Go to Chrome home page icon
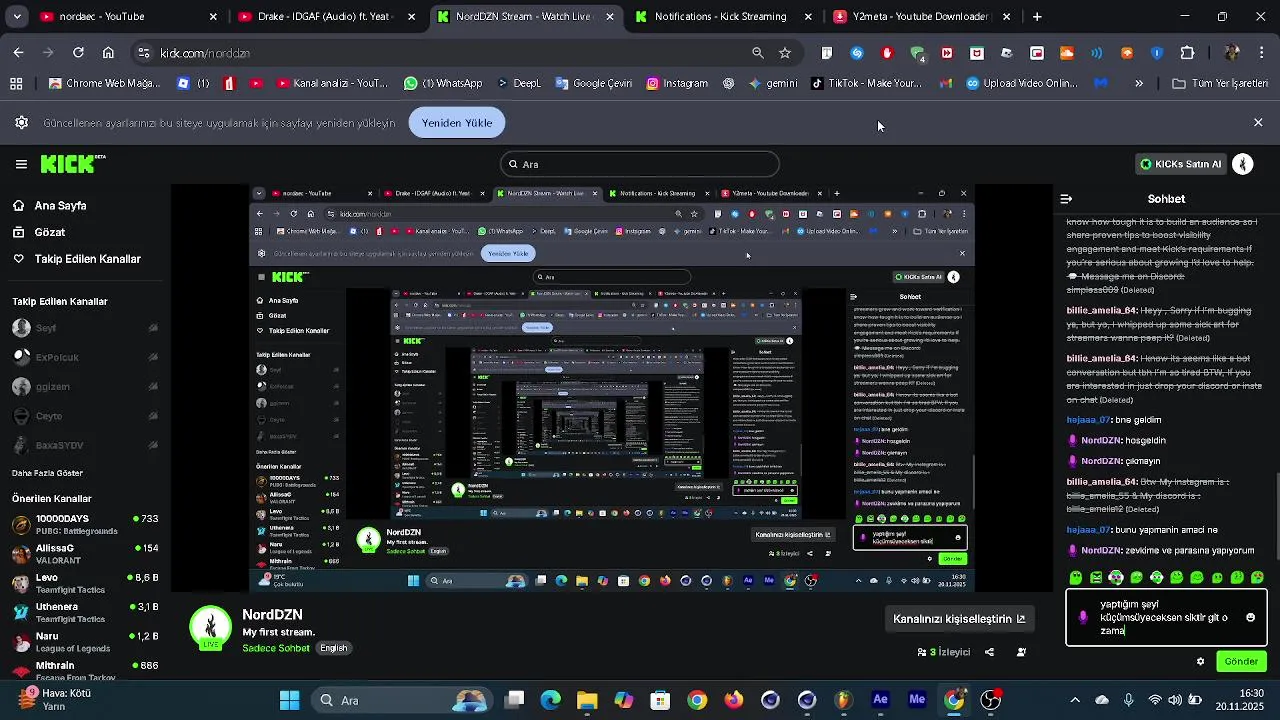 pos(108,53)
